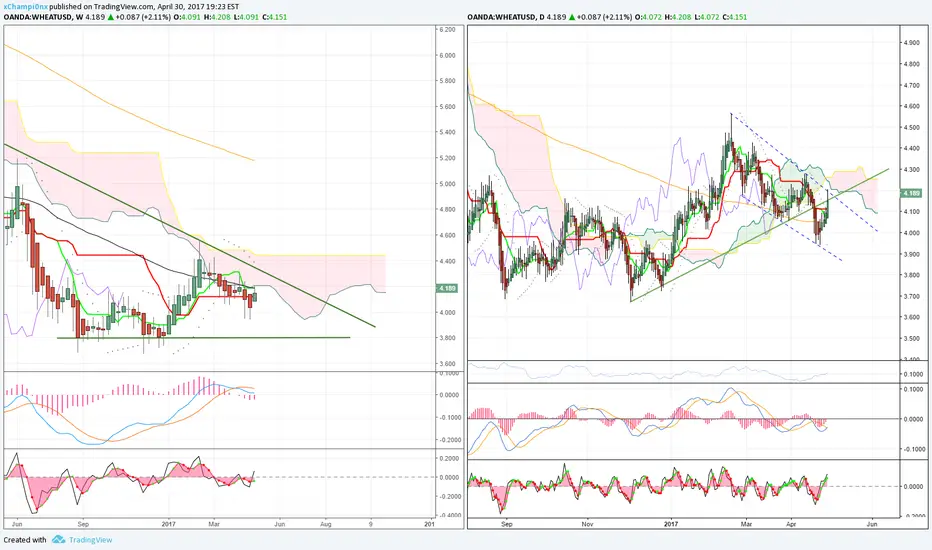Viewport: 932px width, 550px height.
Task: Click the Jun label on the daily time axis
Action: 872,524
